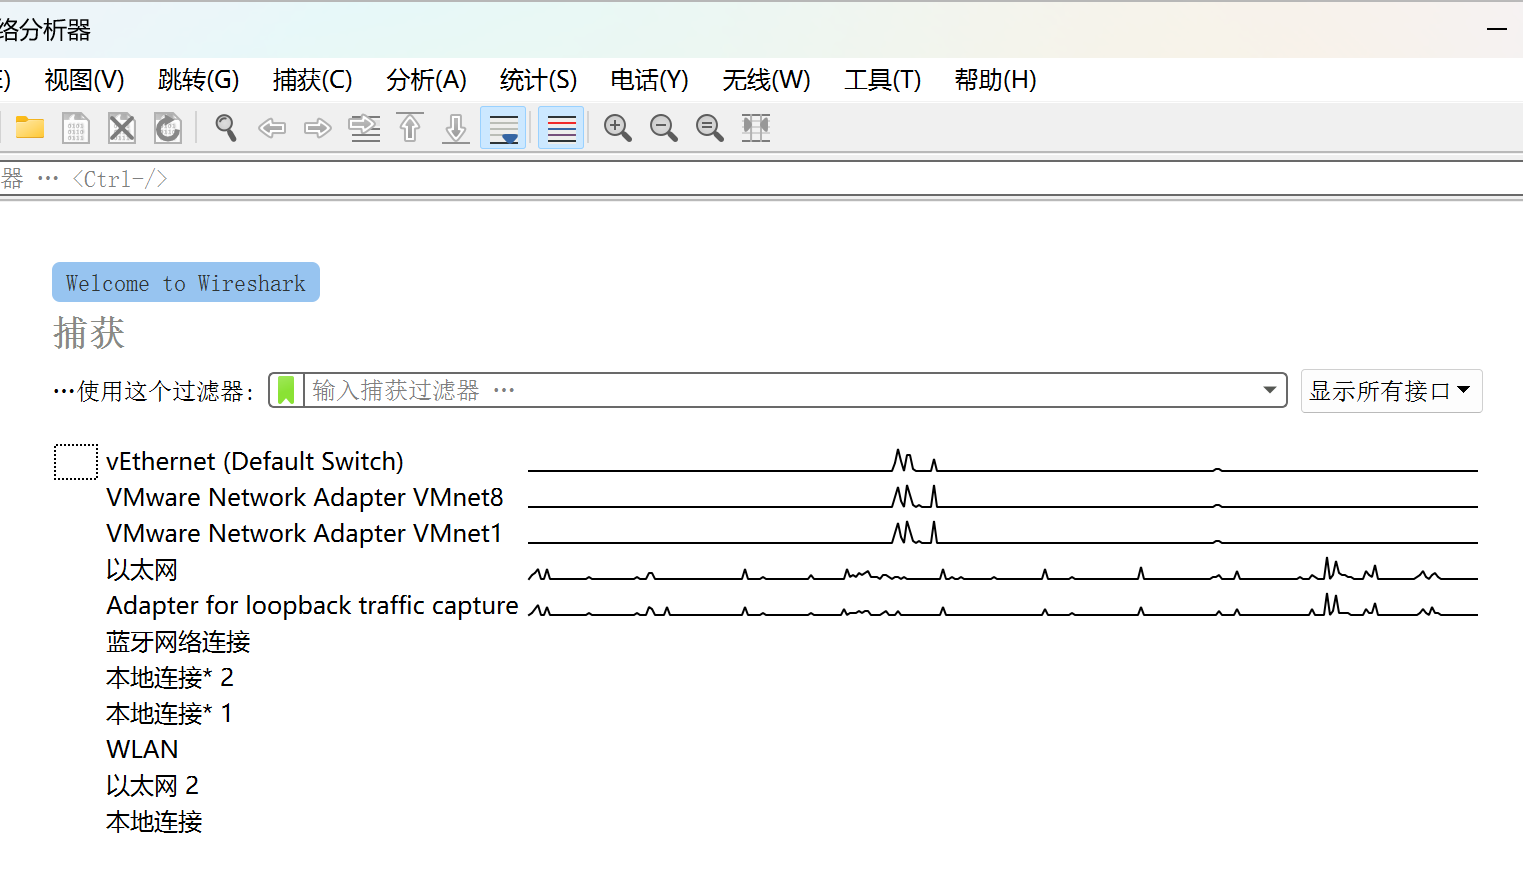The height and width of the screenshot is (887, 1523).
Task: Click the go to last packet icon
Action: (456, 128)
